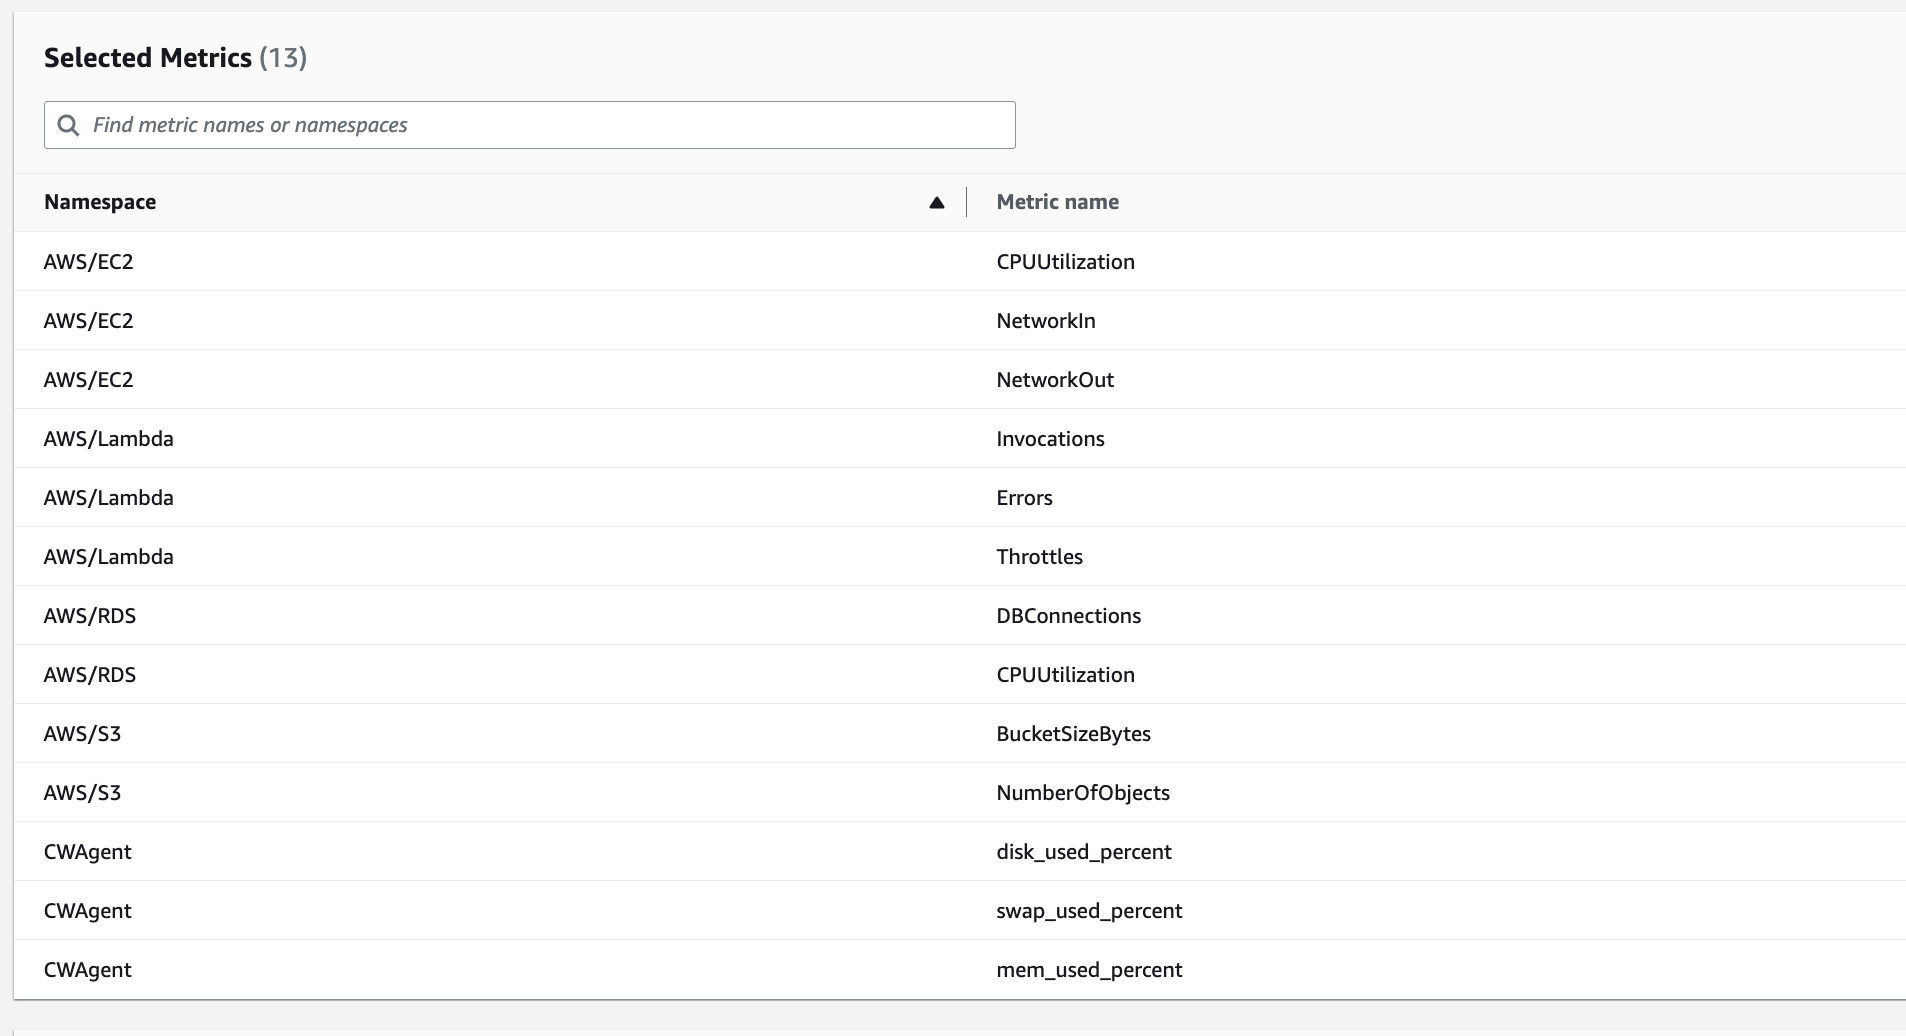The height and width of the screenshot is (1036, 1906).
Task: Click the magnifying glass search icon
Action: tap(67, 124)
